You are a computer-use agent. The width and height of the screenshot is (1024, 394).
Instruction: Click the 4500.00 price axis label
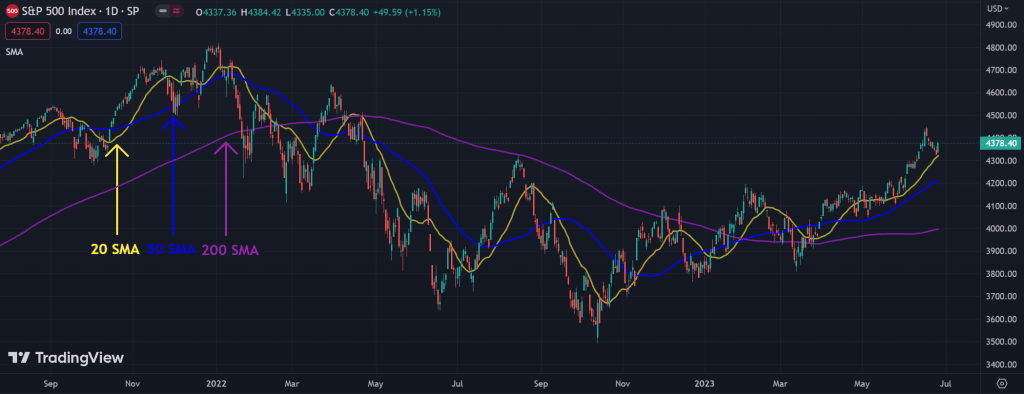(x=1000, y=116)
